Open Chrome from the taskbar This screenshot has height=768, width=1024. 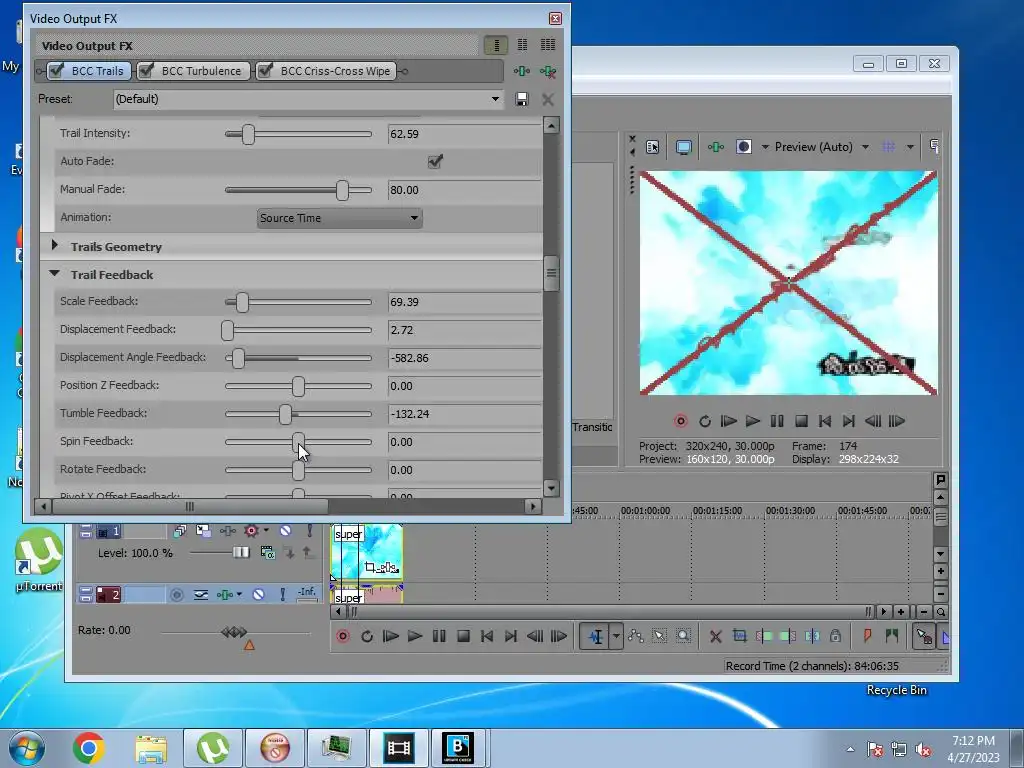[x=88, y=748]
